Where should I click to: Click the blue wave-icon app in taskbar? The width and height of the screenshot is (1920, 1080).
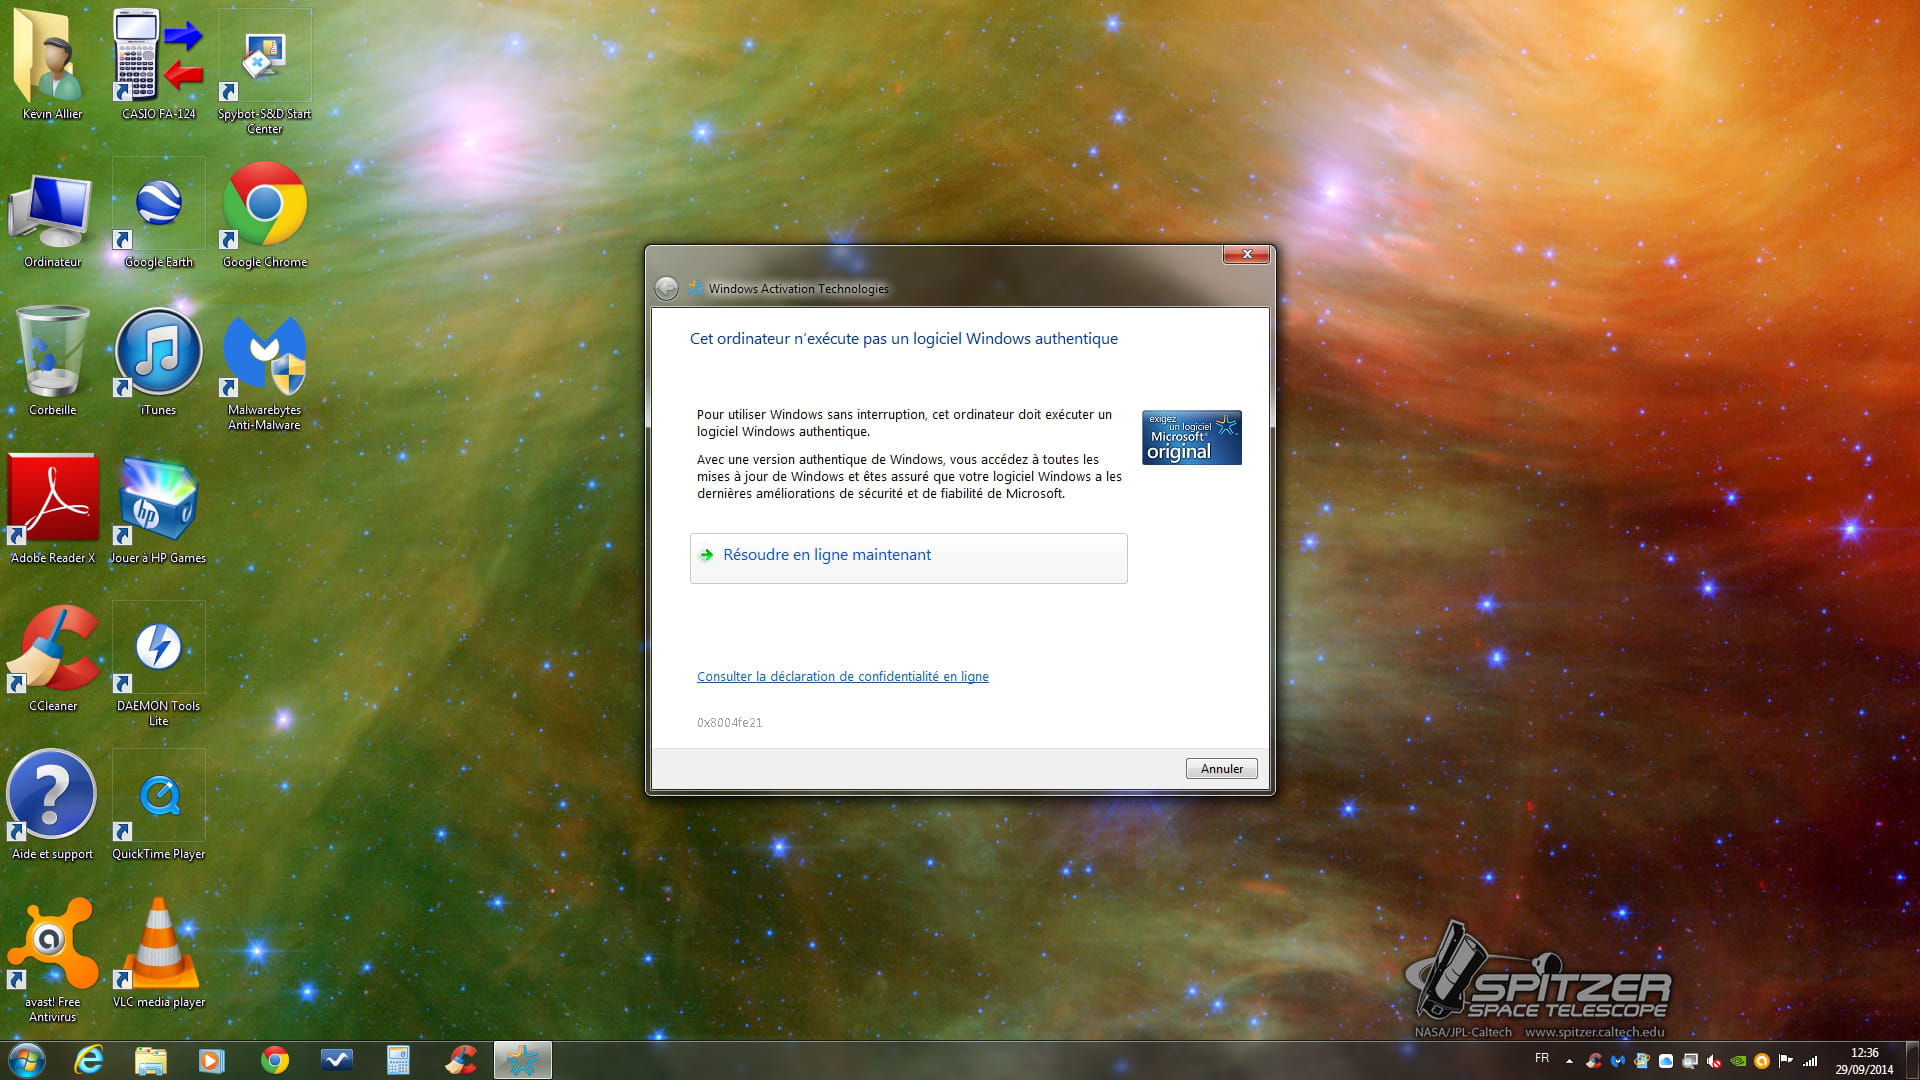pos(336,1060)
